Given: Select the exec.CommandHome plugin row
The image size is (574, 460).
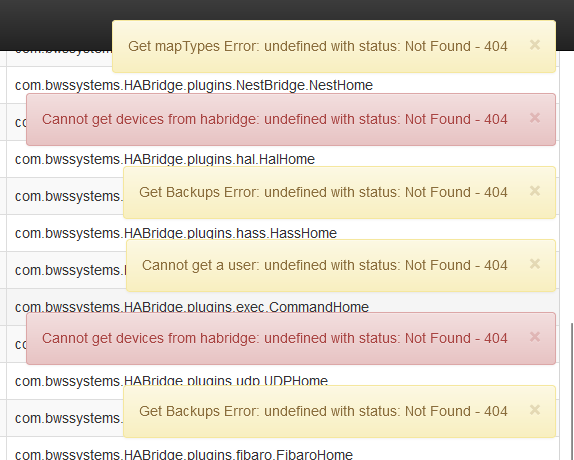Looking at the screenshot, I should click(283, 307).
